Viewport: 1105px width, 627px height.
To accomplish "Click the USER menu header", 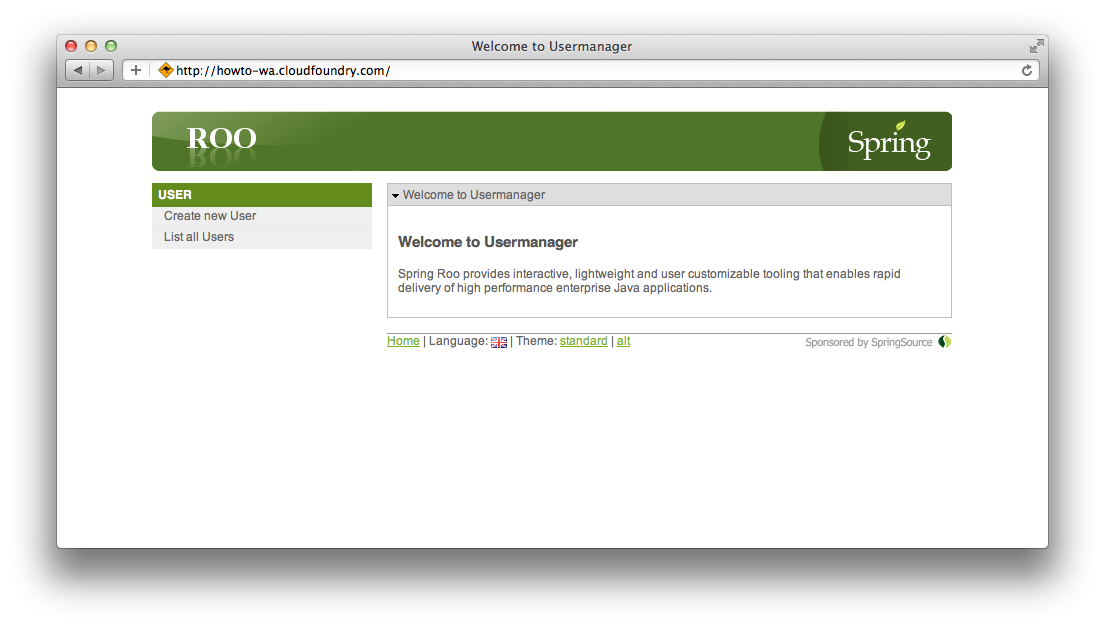I will [261, 195].
